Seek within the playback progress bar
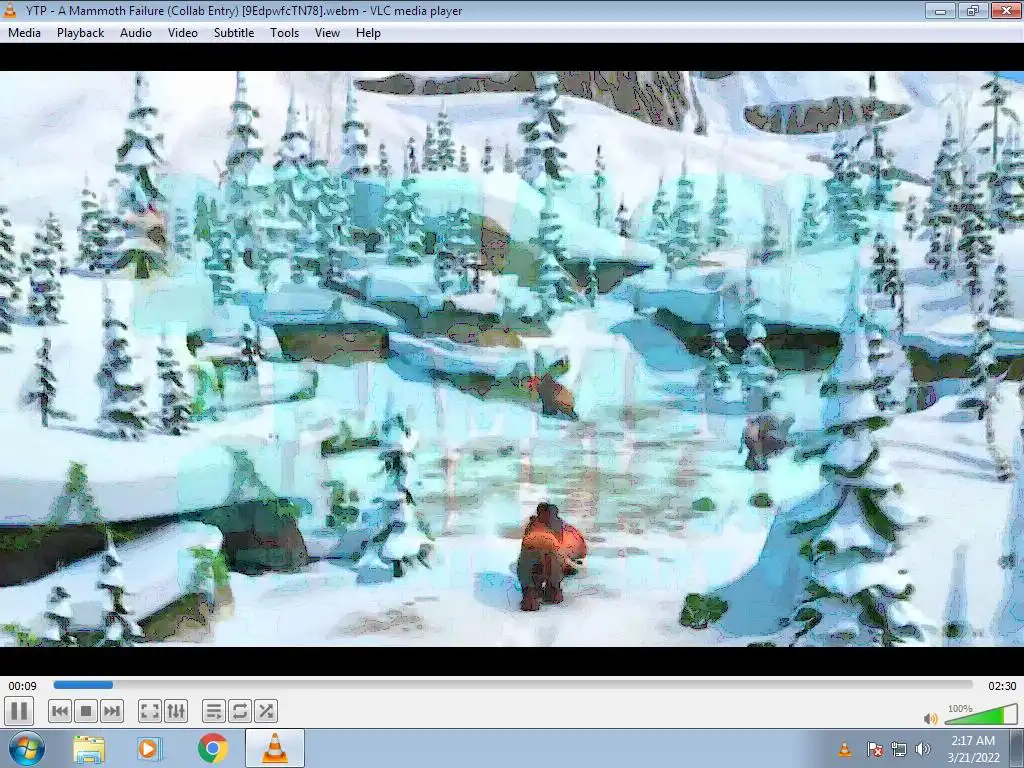Viewport: 1024px width, 768px height. point(513,685)
